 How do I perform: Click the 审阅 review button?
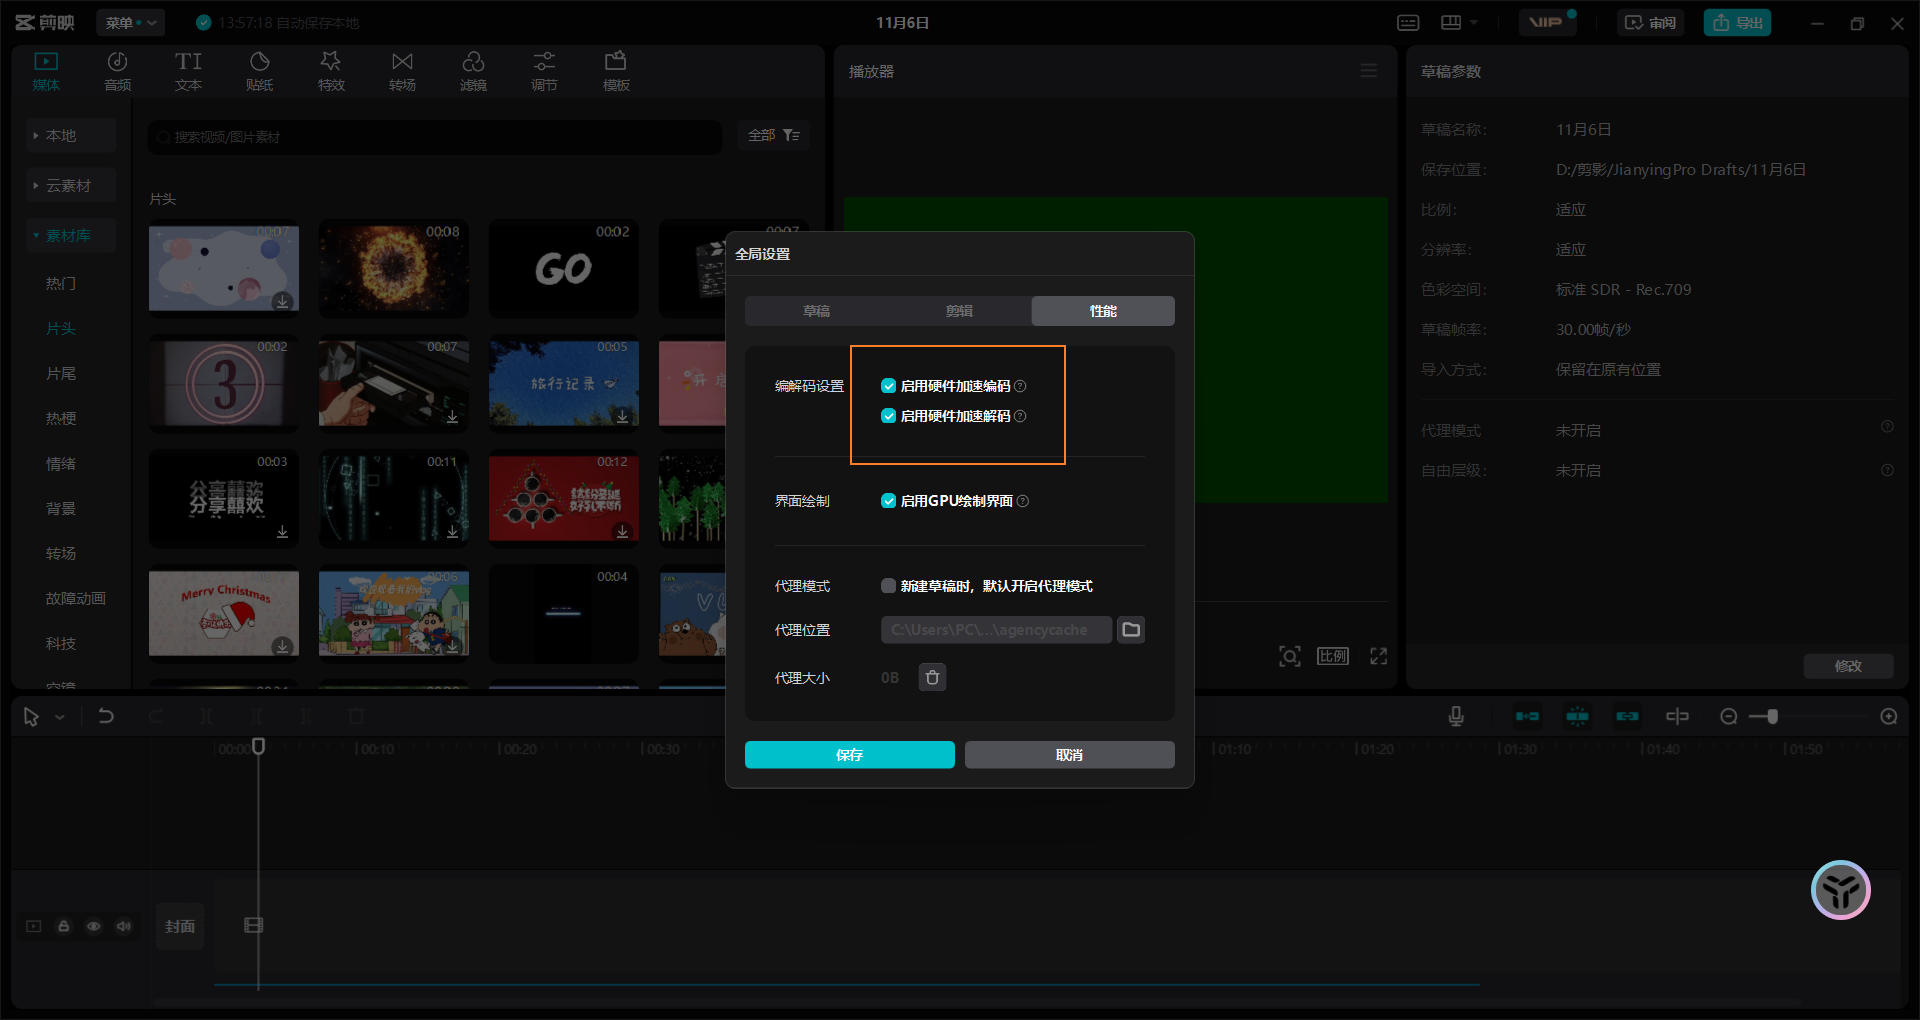(1651, 23)
